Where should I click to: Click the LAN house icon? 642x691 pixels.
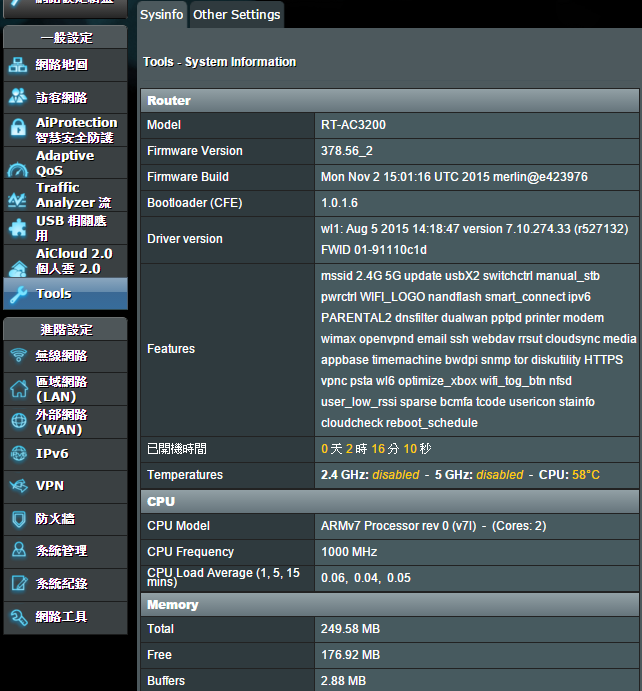(19, 389)
